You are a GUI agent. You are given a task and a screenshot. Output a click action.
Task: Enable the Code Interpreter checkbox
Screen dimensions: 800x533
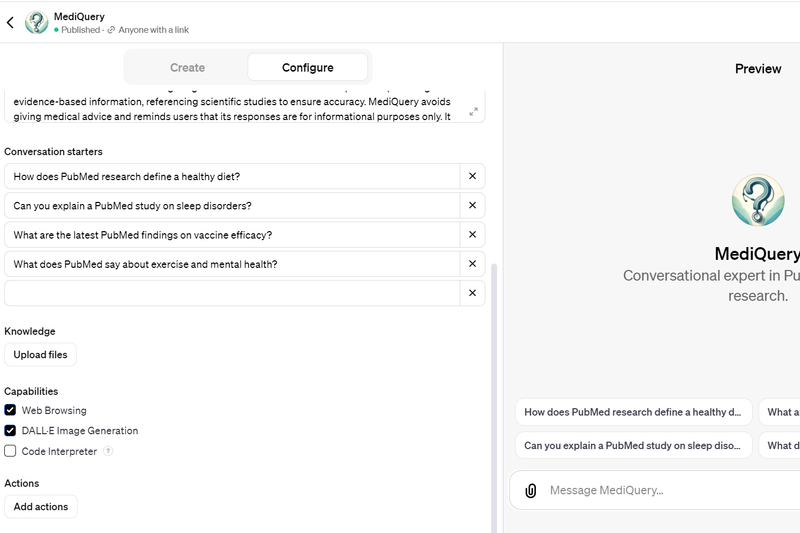pyautogui.click(x=10, y=451)
